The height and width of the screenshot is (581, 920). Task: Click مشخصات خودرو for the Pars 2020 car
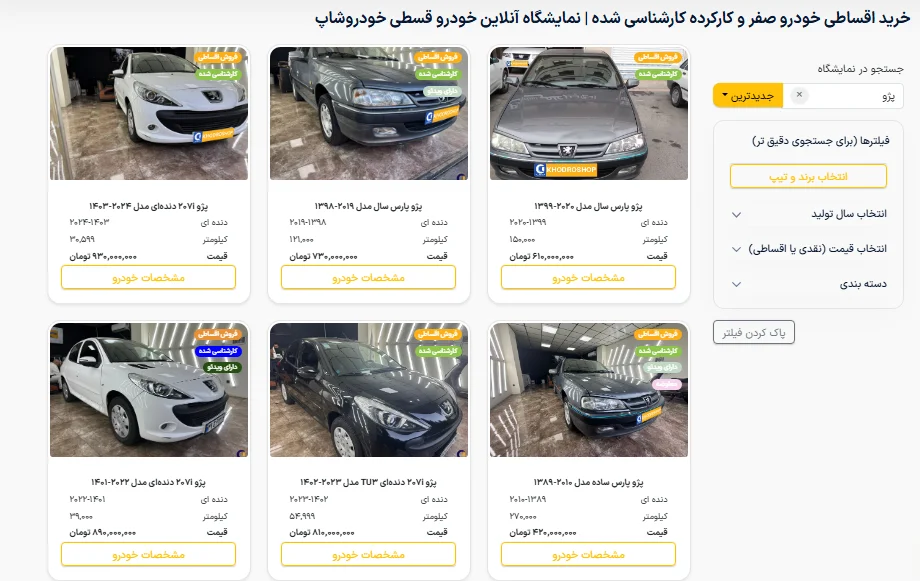point(588,278)
